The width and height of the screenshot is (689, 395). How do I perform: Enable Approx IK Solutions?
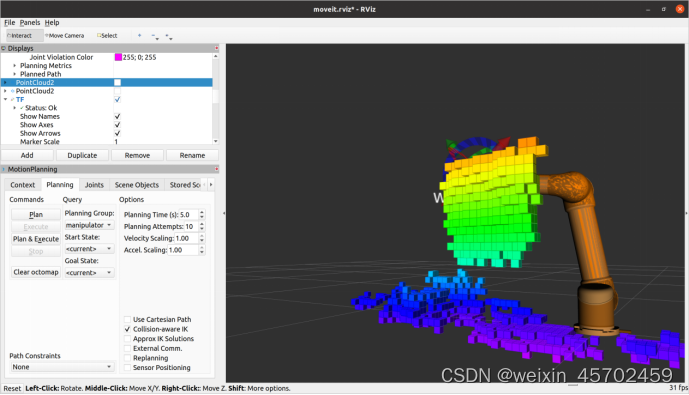click(x=127, y=339)
